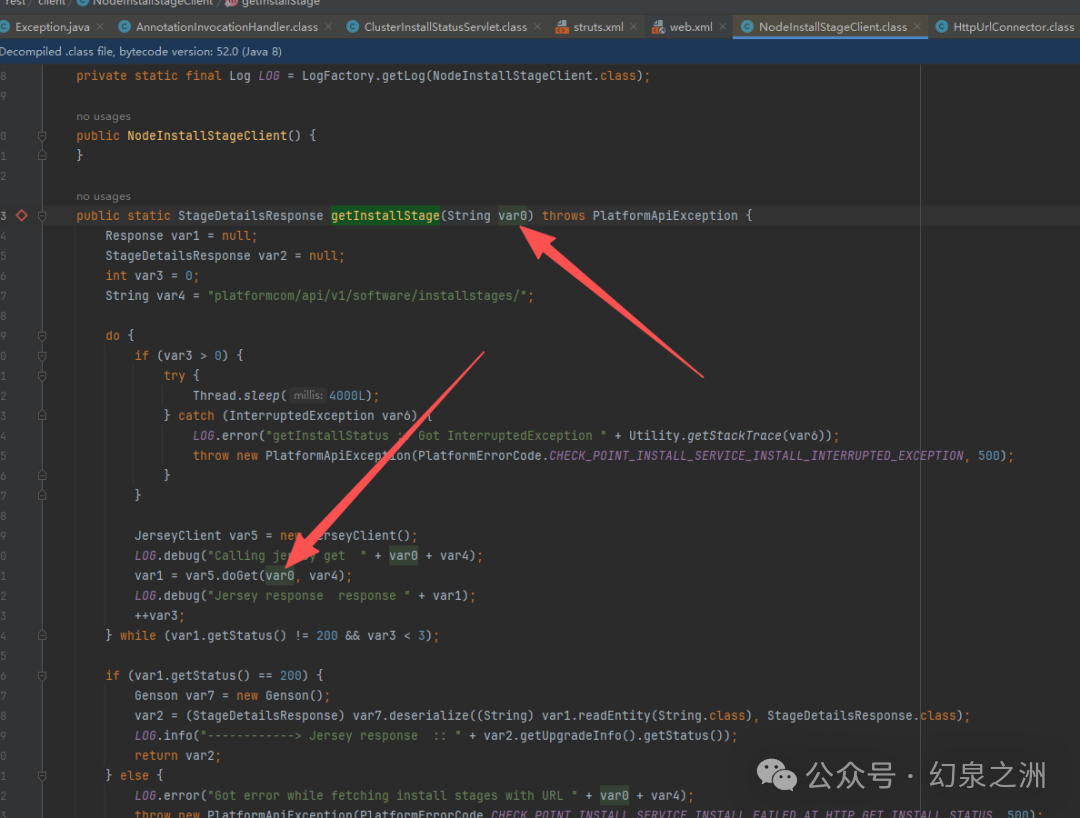
Task: Click the var0 parameter in method signature
Action: (512, 216)
